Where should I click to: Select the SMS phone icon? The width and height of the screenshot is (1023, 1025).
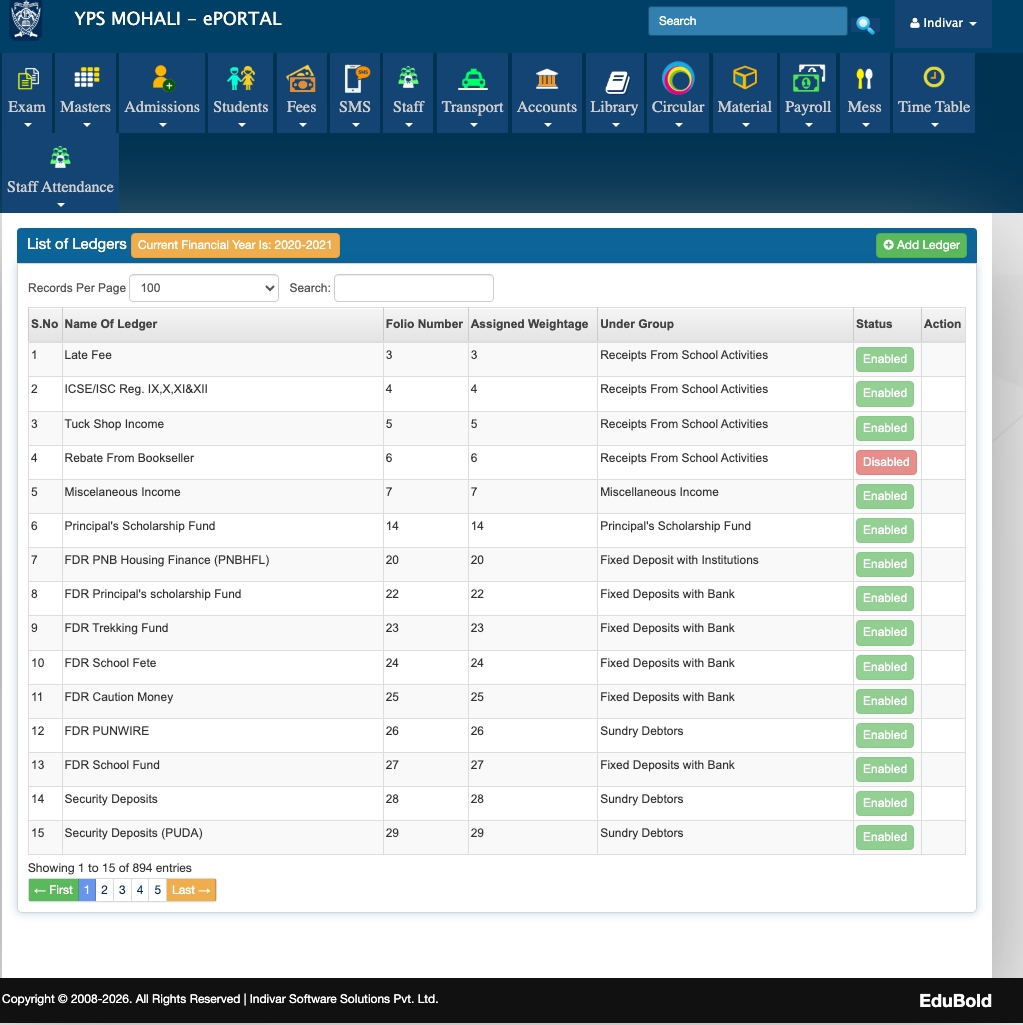354,76
